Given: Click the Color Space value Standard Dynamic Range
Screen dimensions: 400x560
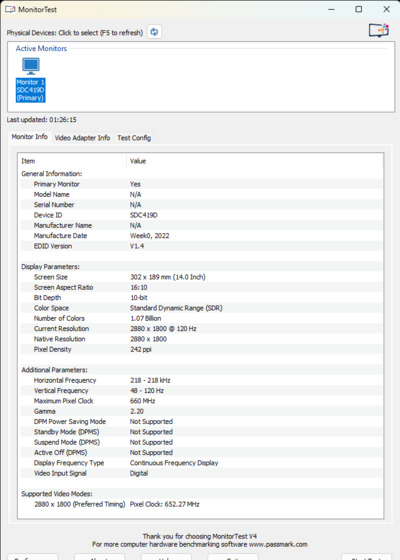Looking at the screenshot, I should tap(176, 308).
